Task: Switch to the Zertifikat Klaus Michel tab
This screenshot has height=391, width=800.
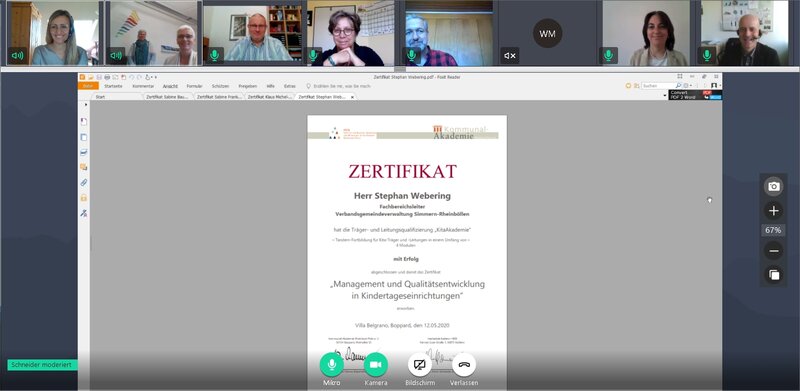Action: pyautogui.click(x=270, y=96)
